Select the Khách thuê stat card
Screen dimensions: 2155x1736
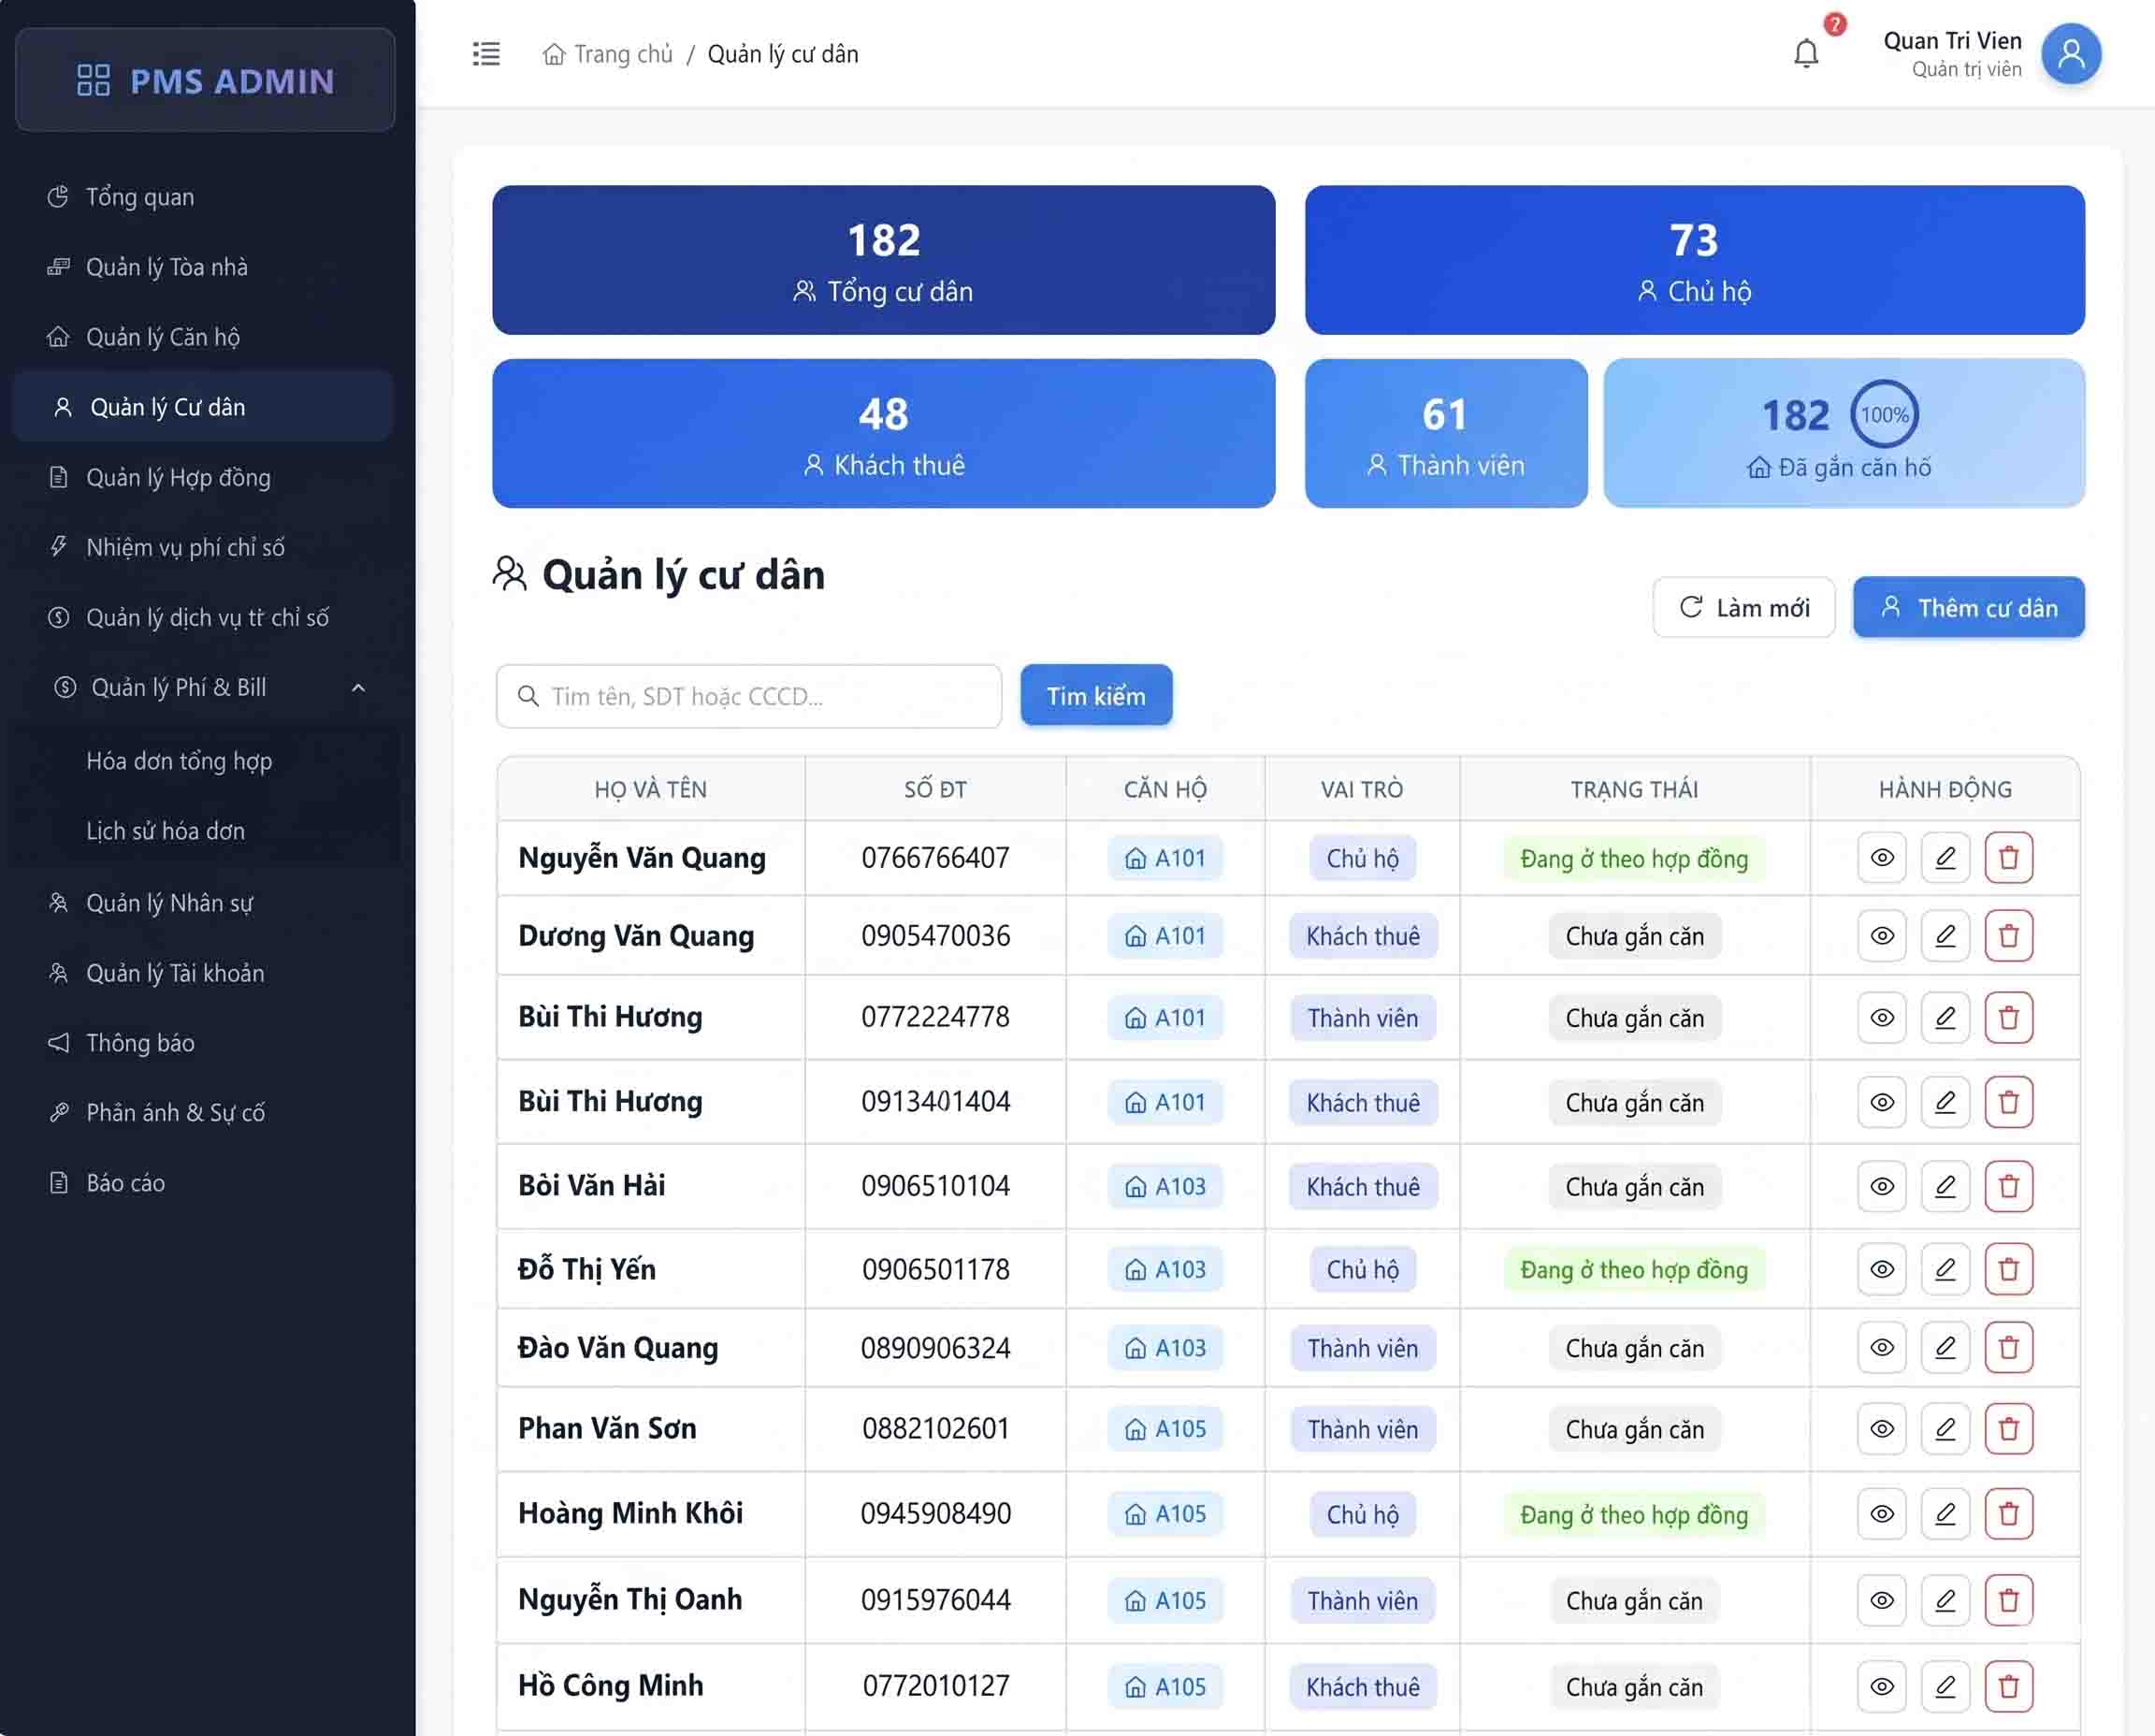[x=883, y=433]
